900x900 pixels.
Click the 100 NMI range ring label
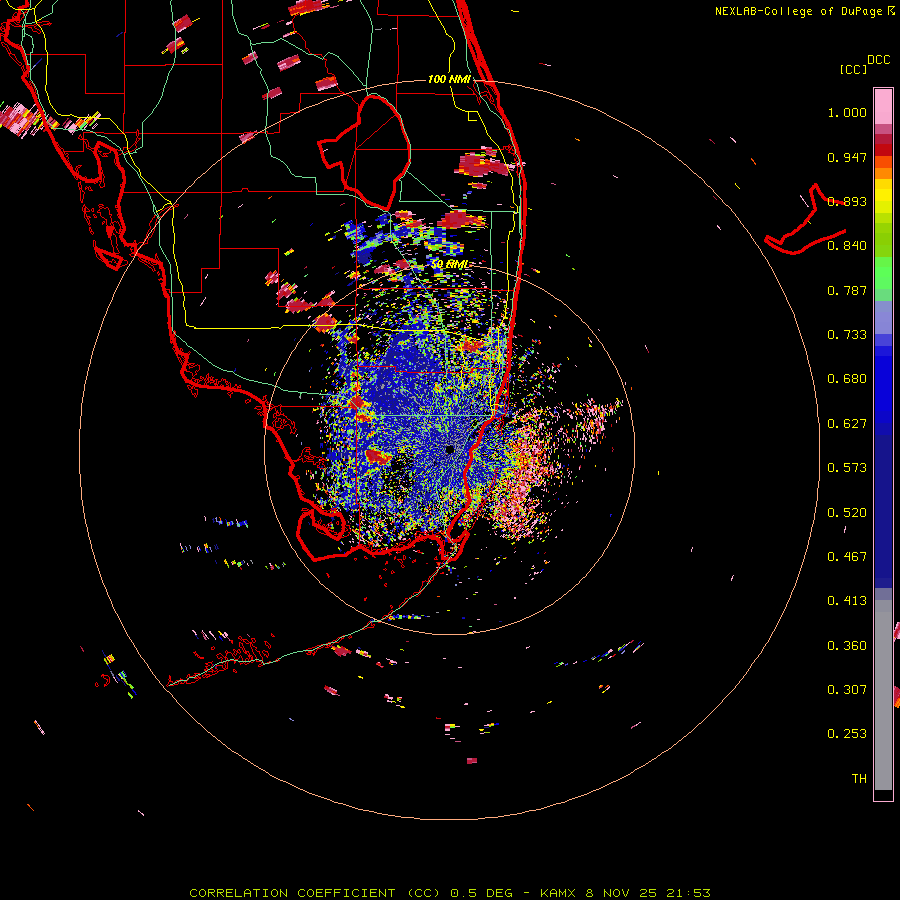(449, 79)
